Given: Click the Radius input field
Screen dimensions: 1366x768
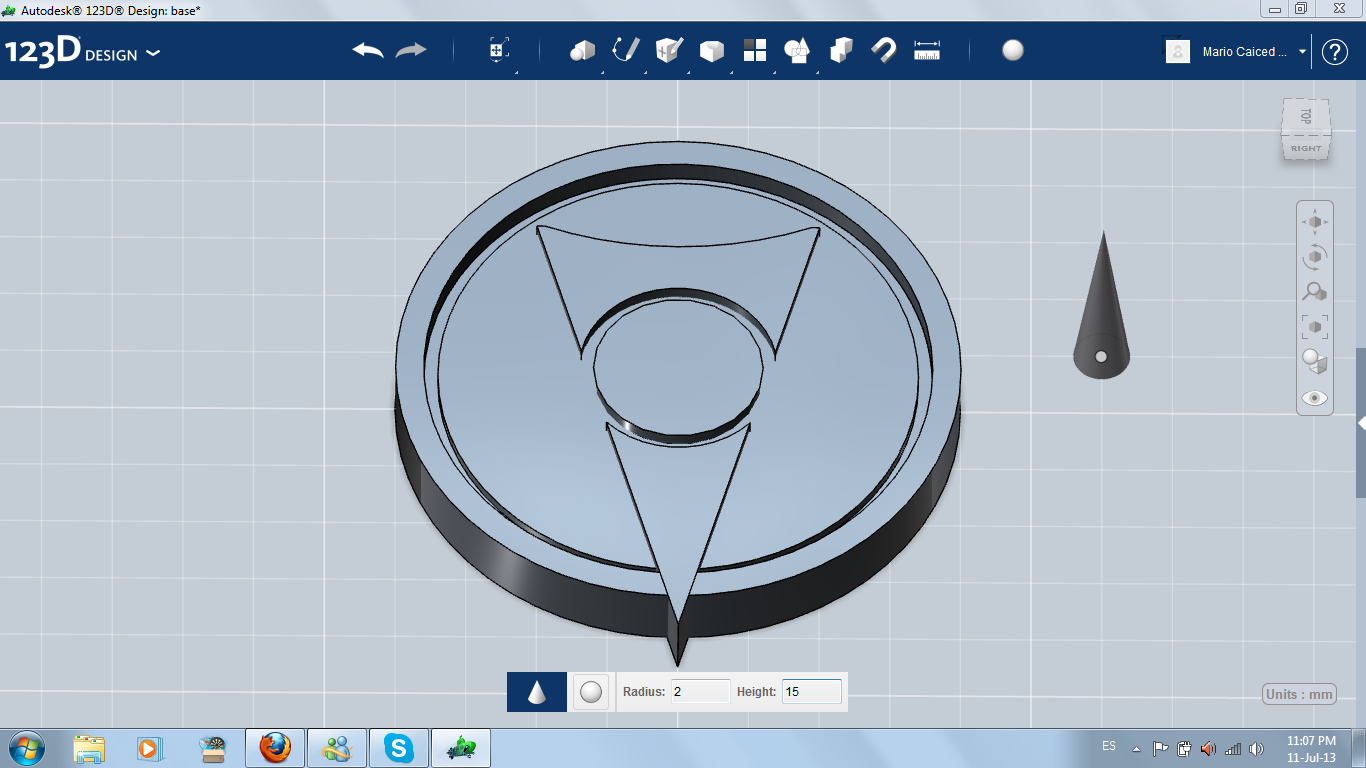Looking at the screenshot, I should click(x=700, y=692).
